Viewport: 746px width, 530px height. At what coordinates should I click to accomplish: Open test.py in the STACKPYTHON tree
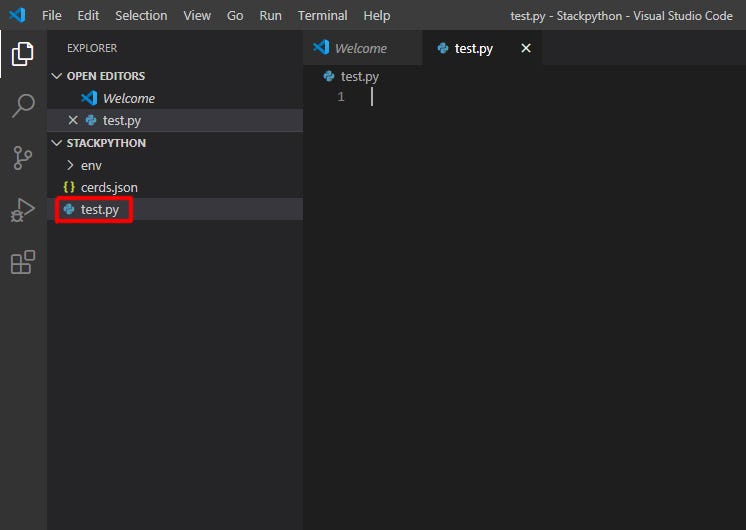[x=175, y=209]
